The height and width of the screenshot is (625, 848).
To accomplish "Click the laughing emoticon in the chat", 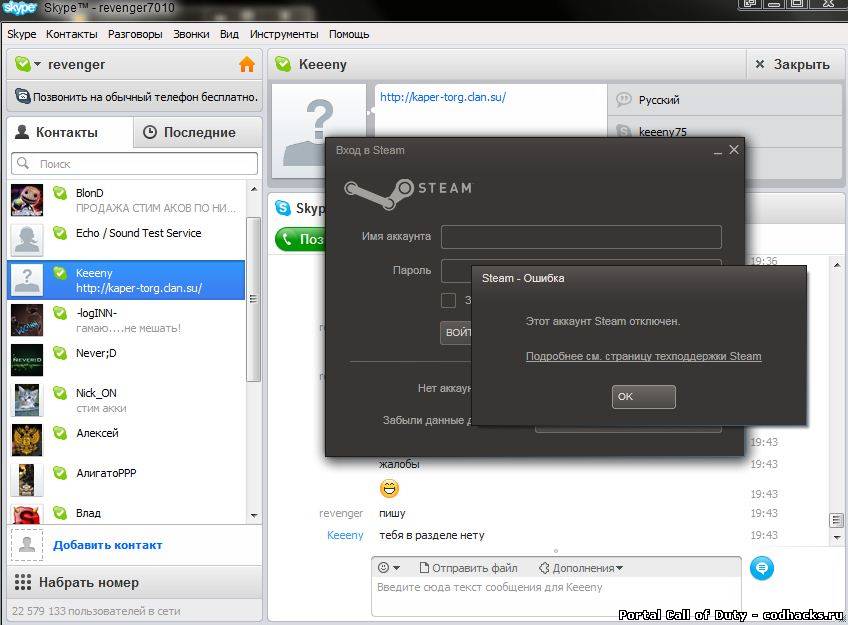I will click(389, 489).
